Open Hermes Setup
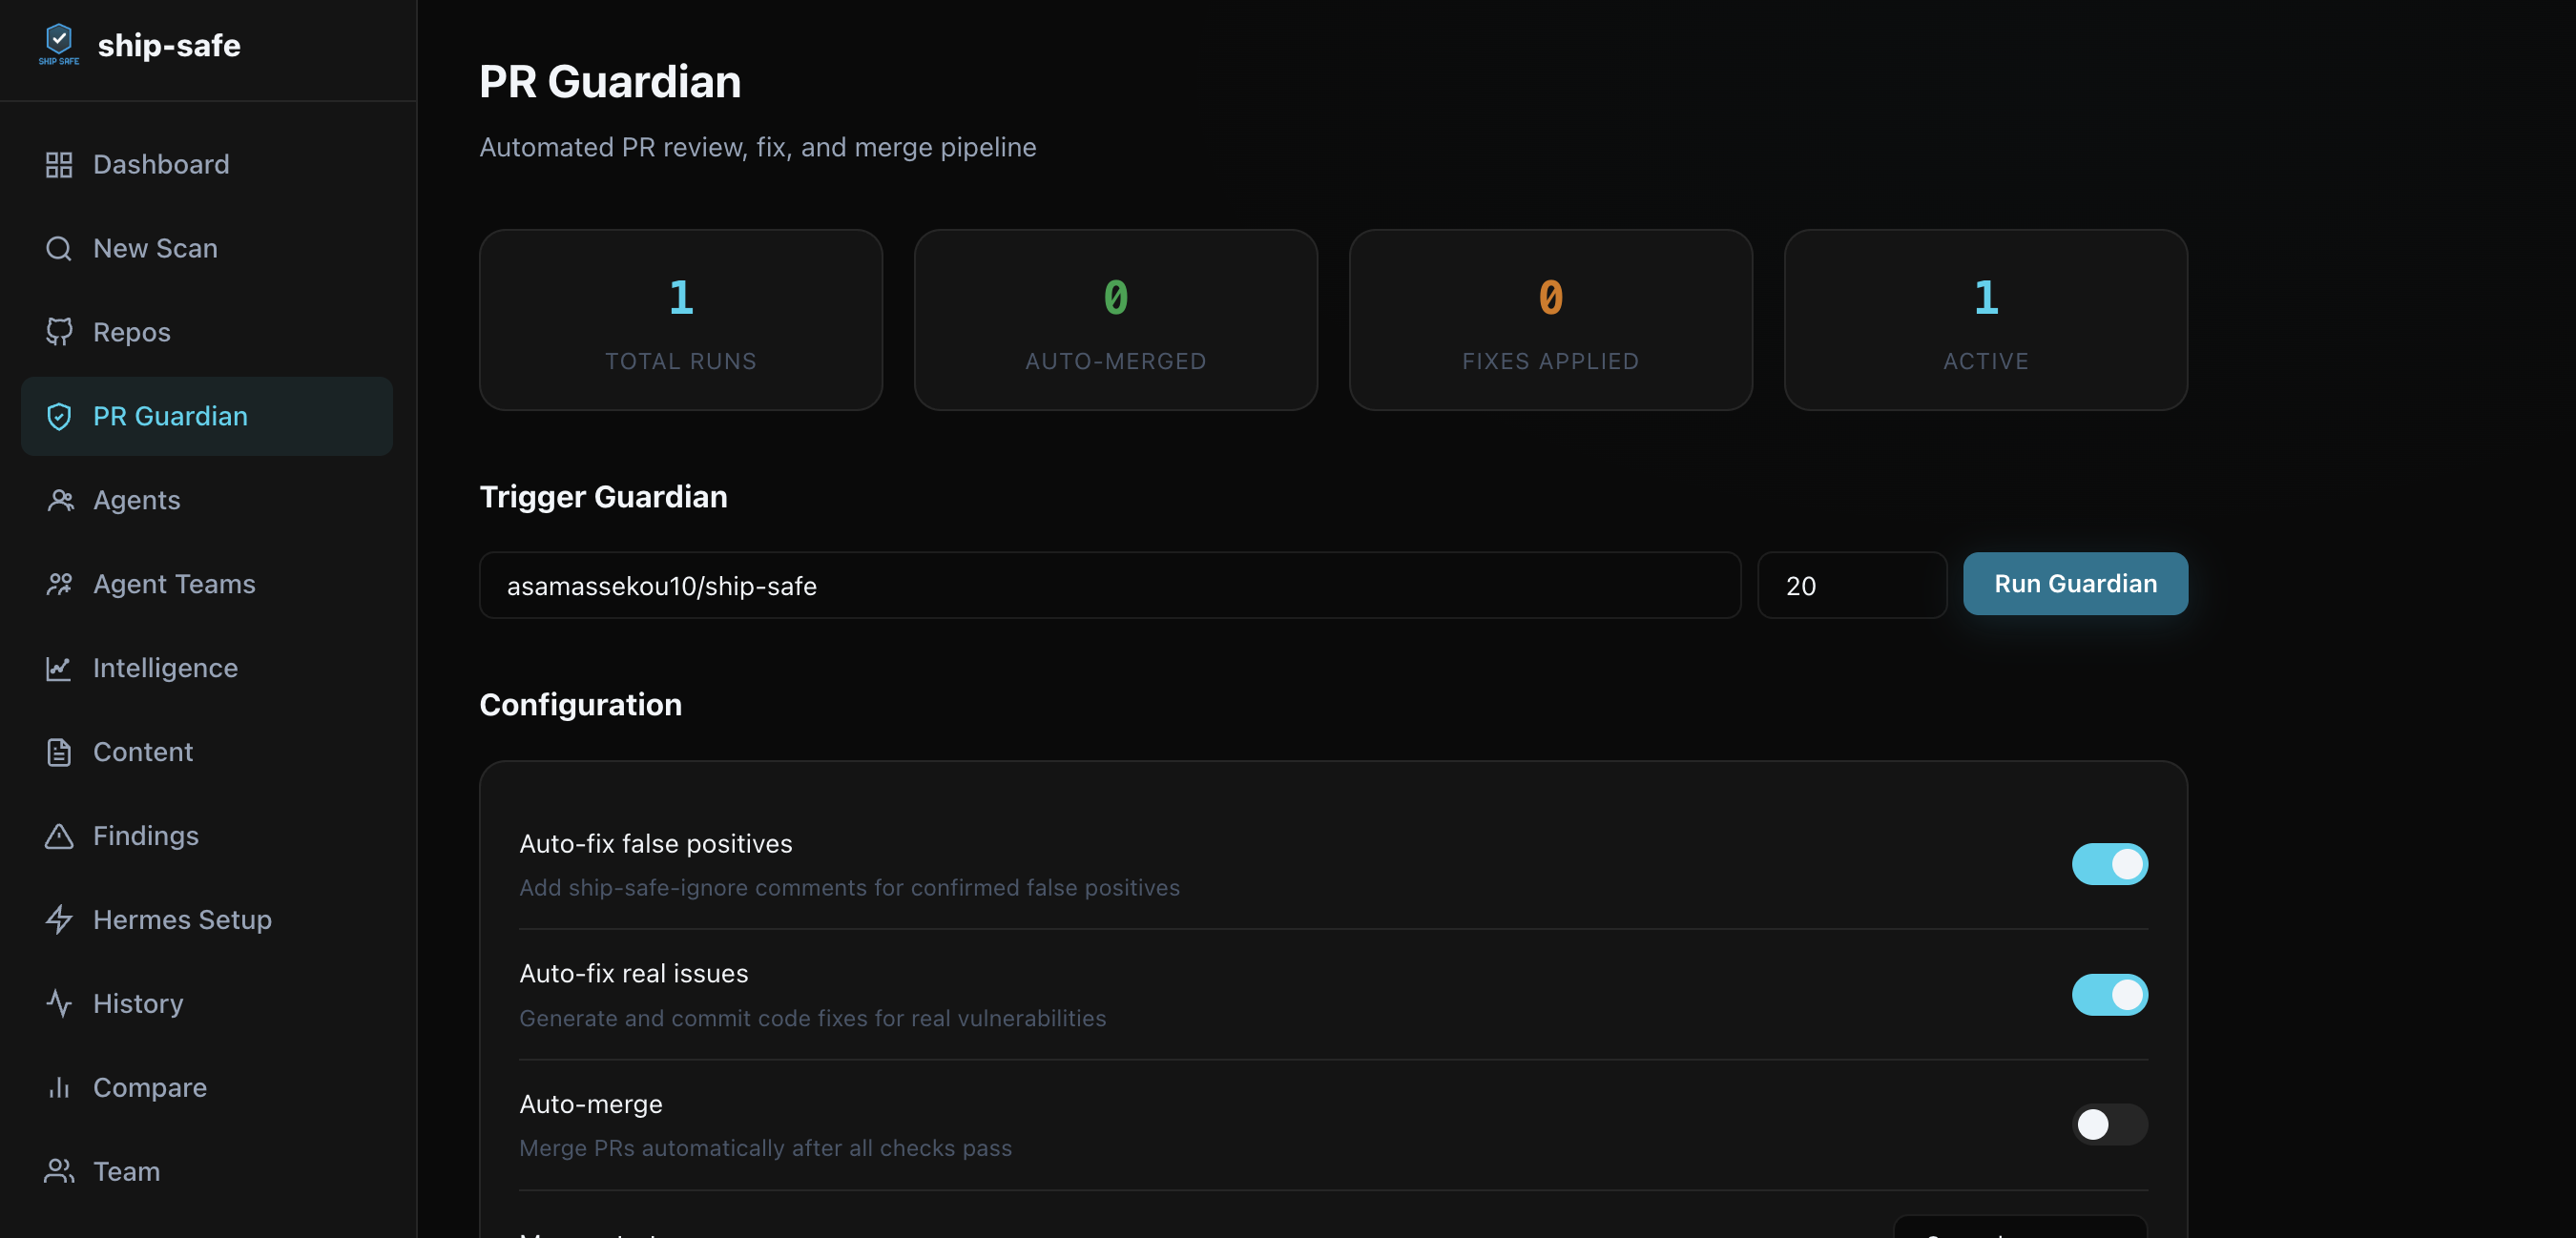The height and width of the screenshot is (1238, 2576). pyautogui.click(x=207, y=920)
